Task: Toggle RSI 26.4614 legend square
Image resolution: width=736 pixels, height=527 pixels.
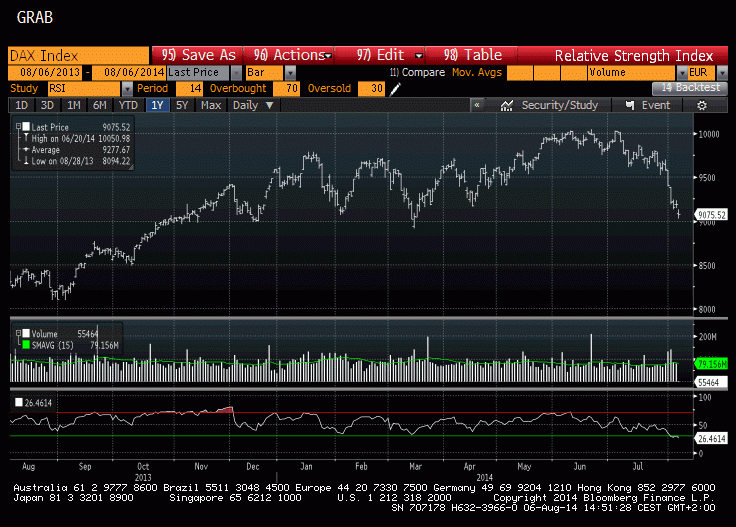Action: point(19,402)
